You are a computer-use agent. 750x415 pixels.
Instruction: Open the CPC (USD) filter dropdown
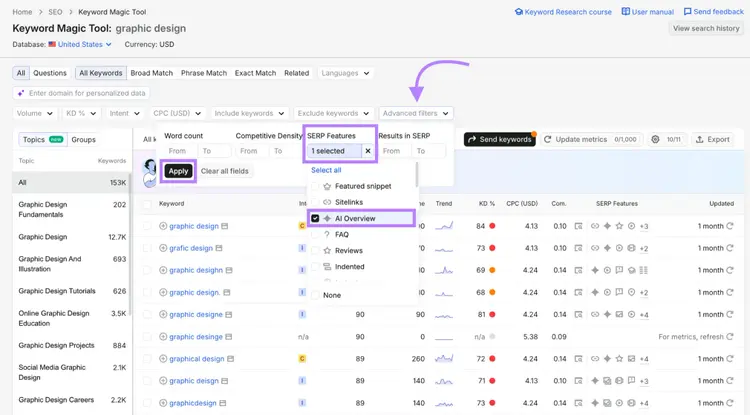(177, 113)
